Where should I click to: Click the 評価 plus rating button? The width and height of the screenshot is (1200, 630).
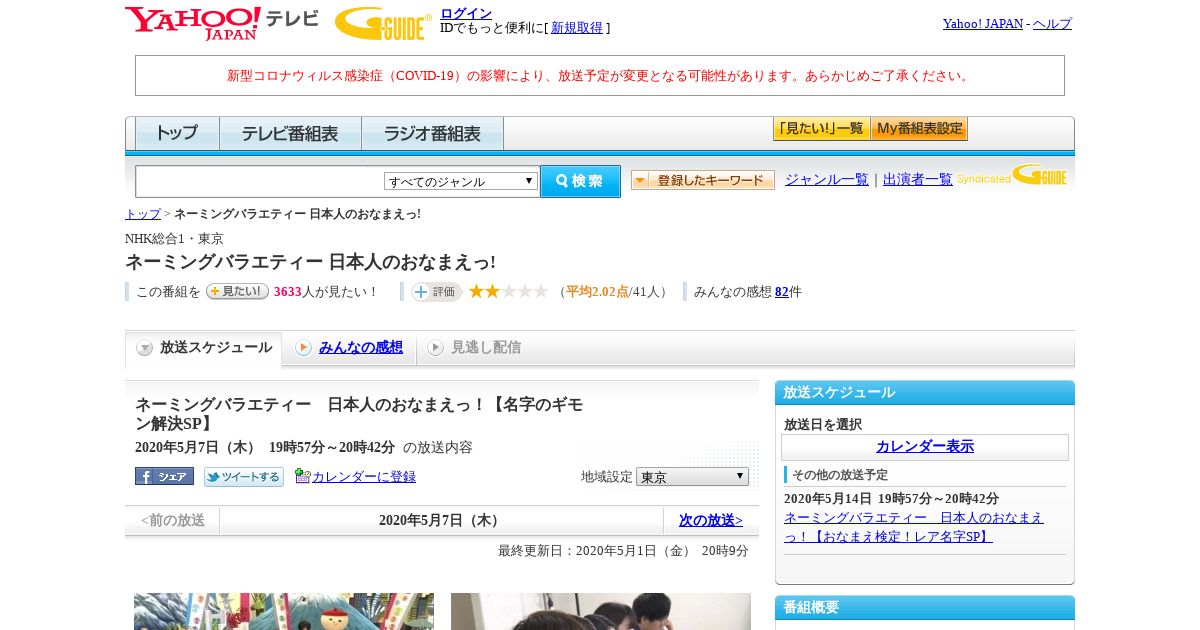[436, 292]
